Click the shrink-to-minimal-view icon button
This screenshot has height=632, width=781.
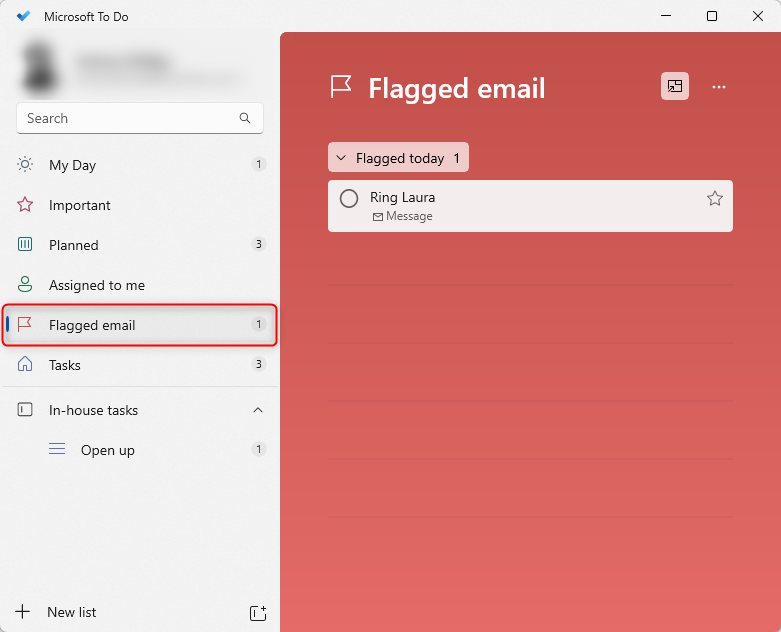tap(675, 86)
